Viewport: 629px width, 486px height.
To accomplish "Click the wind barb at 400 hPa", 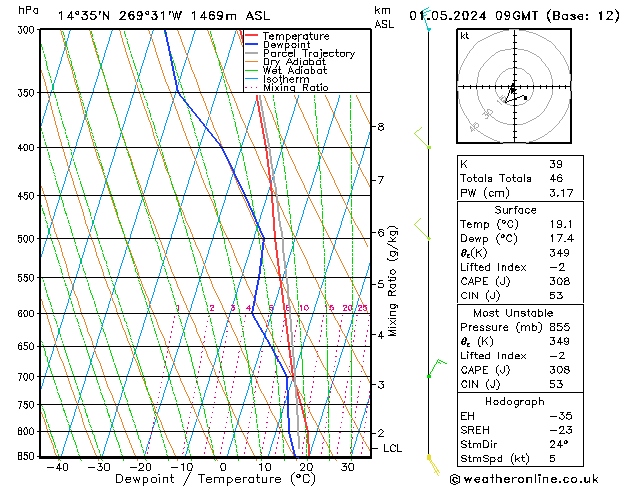I will (x=422, y=138).
